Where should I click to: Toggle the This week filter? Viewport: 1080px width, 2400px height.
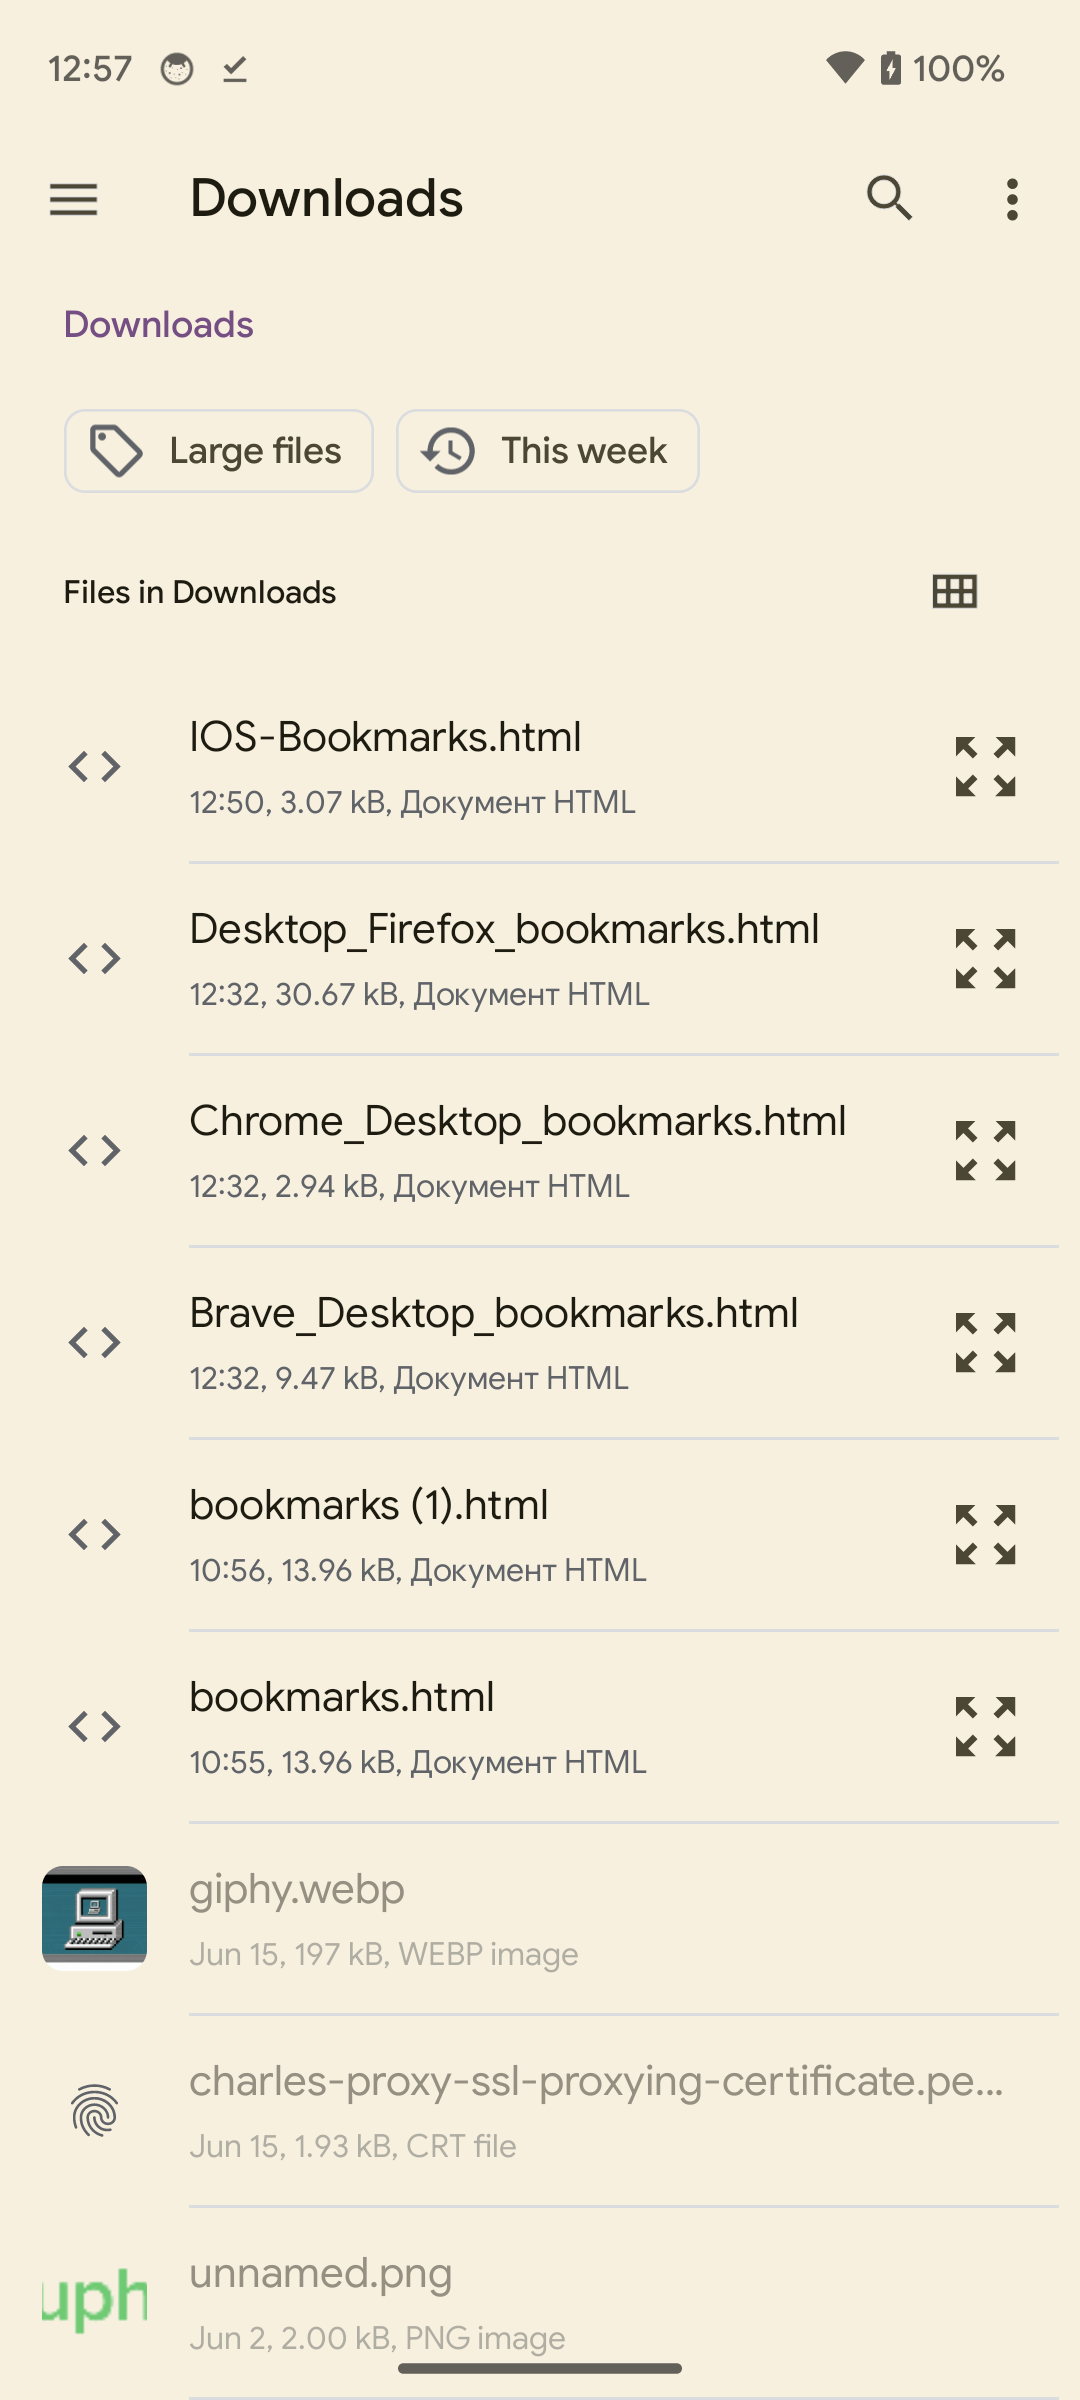(547, 451)
